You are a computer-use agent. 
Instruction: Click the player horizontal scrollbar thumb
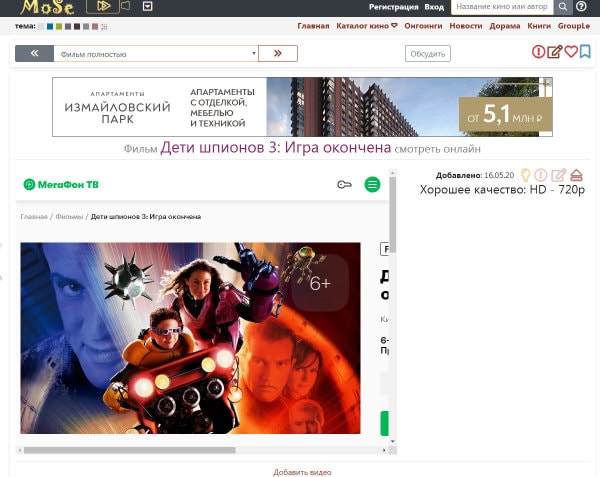tap(129, 450)
